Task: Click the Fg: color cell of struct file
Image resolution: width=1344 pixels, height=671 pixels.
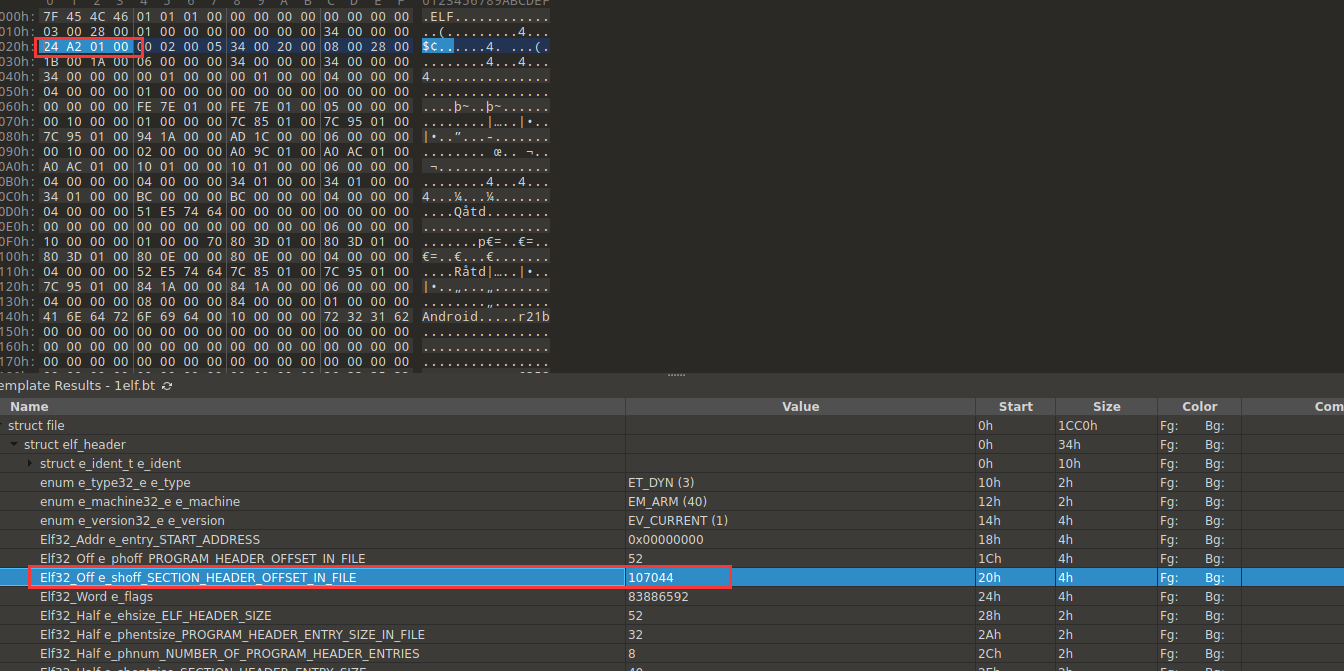Action: click(1169, 426)
